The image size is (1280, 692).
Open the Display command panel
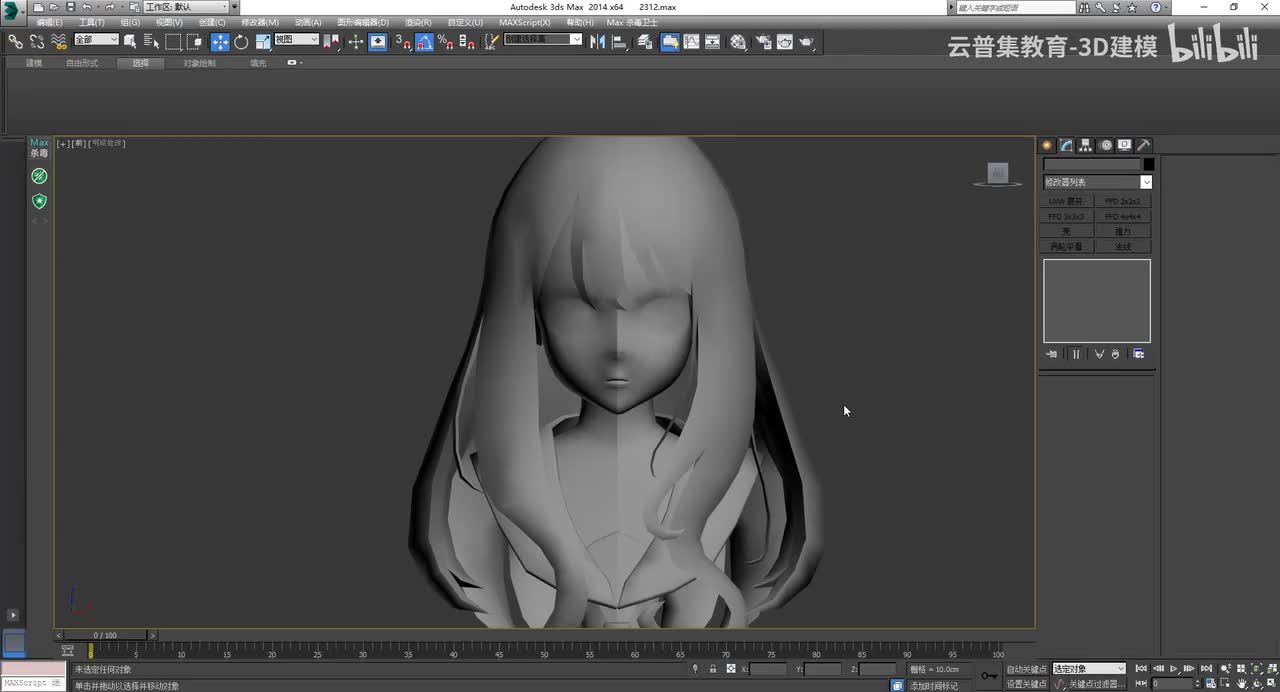(1125, 145)
